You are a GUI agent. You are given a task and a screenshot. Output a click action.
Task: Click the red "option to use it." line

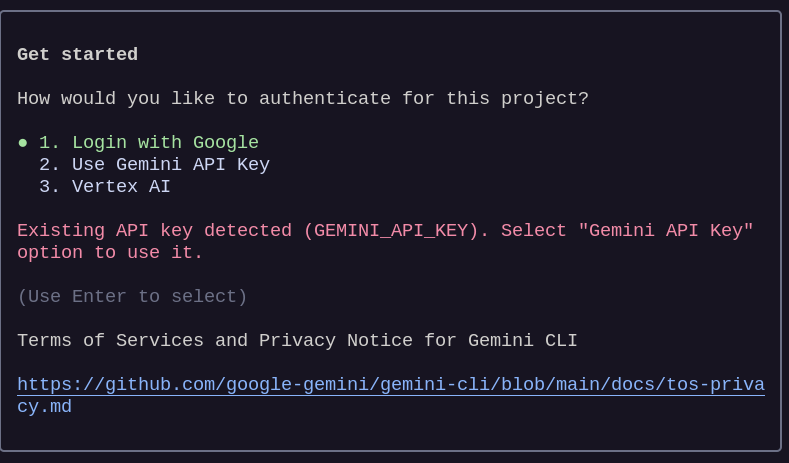[x=110, y=253]
